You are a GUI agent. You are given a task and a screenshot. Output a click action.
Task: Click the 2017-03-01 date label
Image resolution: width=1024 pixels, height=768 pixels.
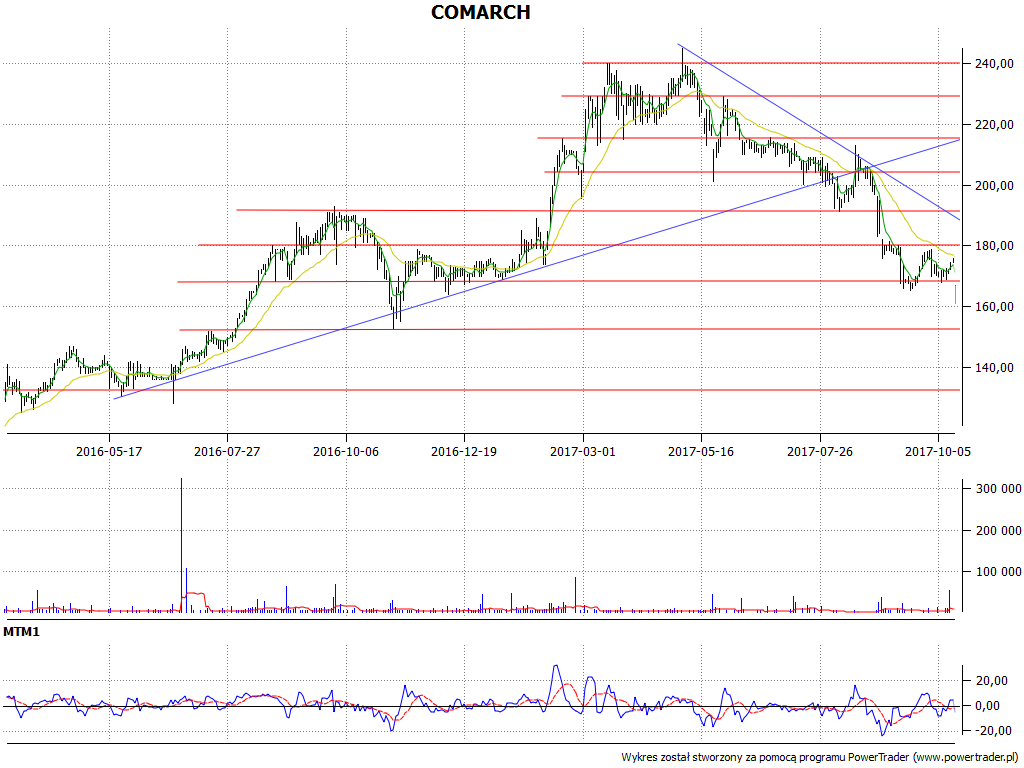583,451
